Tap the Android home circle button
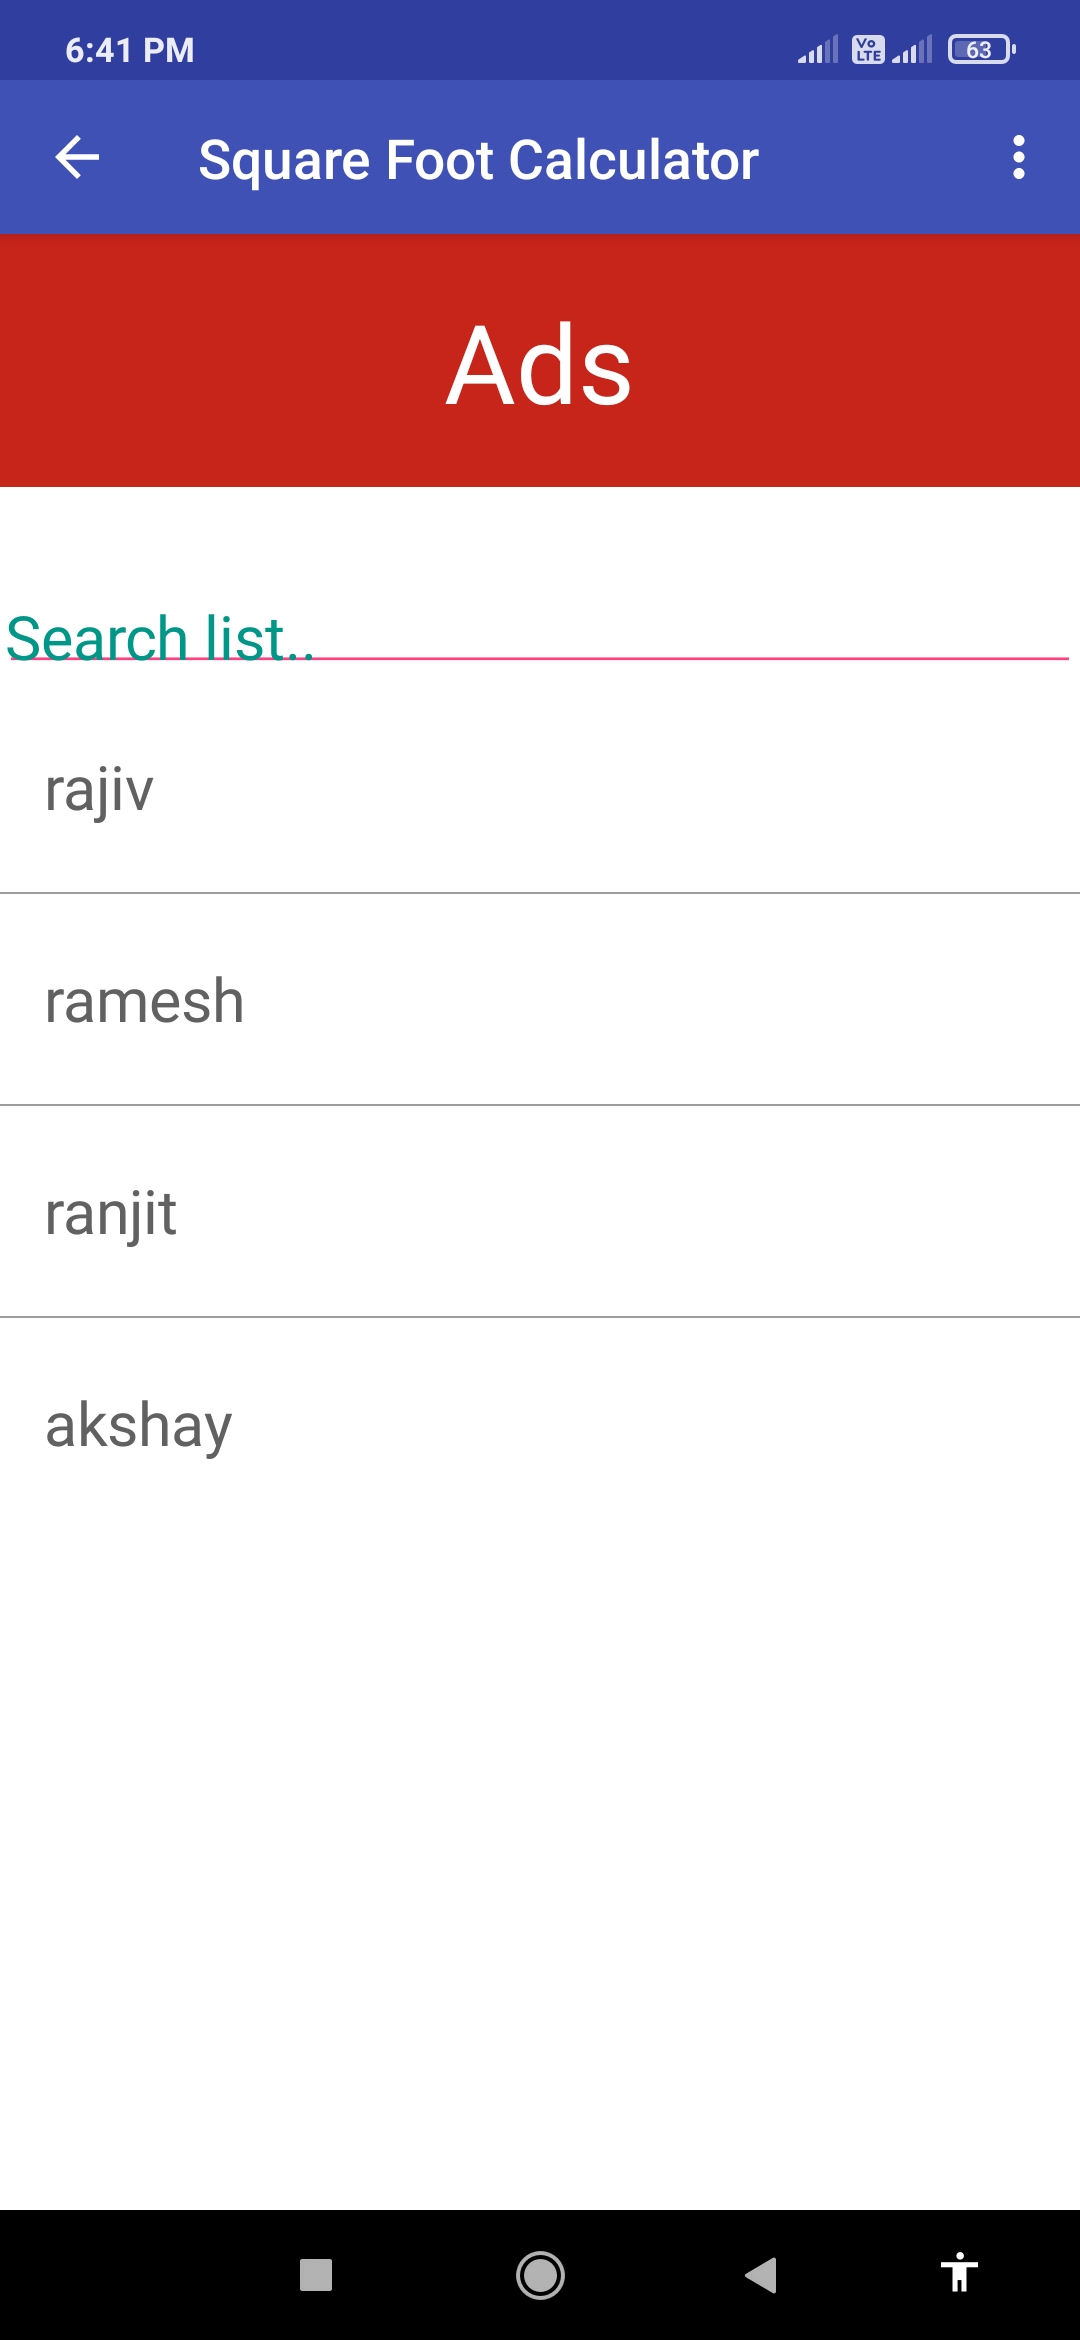Viewport: 1080px width, 2340px height. point(540,2275)
